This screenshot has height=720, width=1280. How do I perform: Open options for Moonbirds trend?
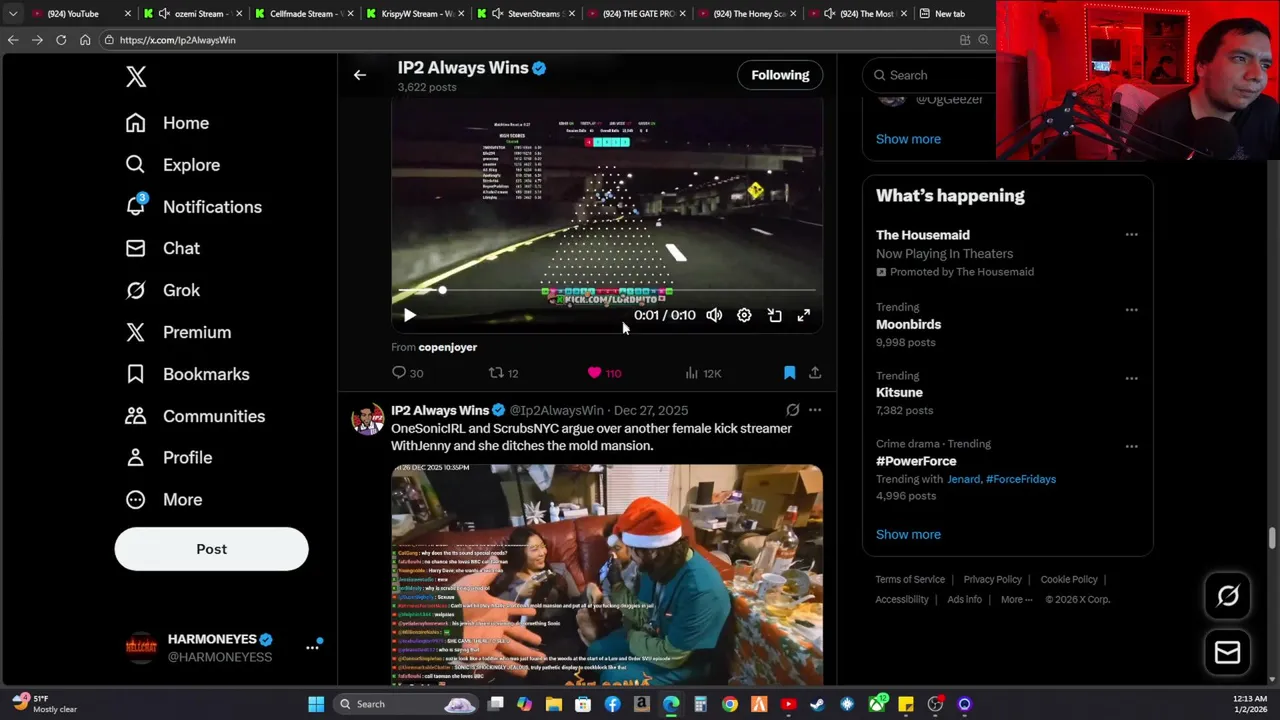point(1131,310)
